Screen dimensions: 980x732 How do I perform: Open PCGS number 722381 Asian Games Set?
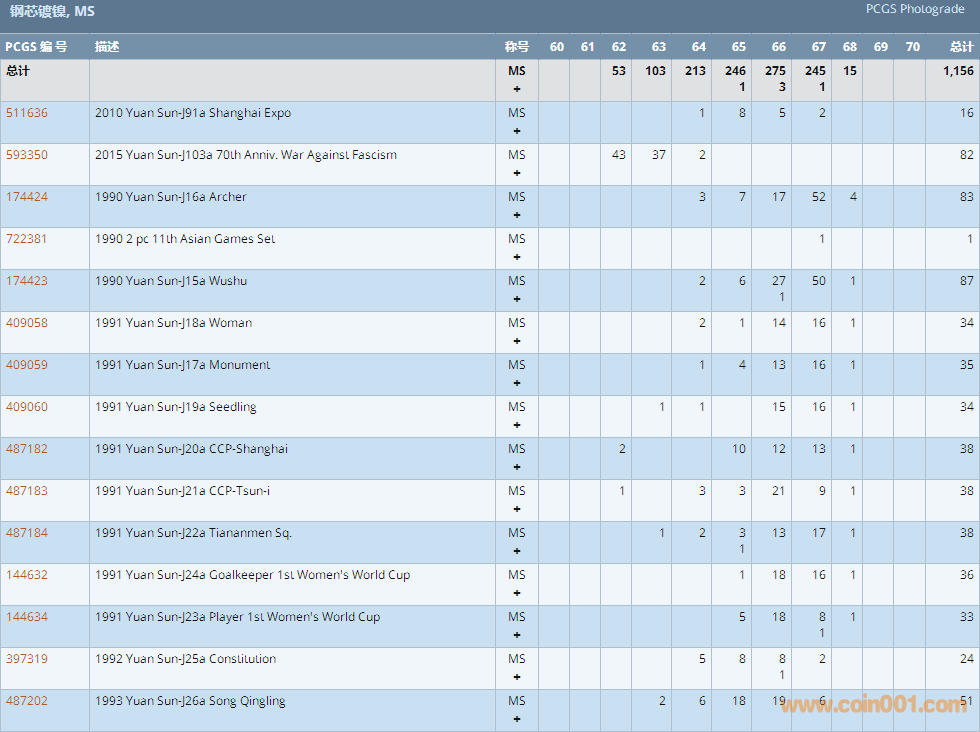[x=27, y=239]
